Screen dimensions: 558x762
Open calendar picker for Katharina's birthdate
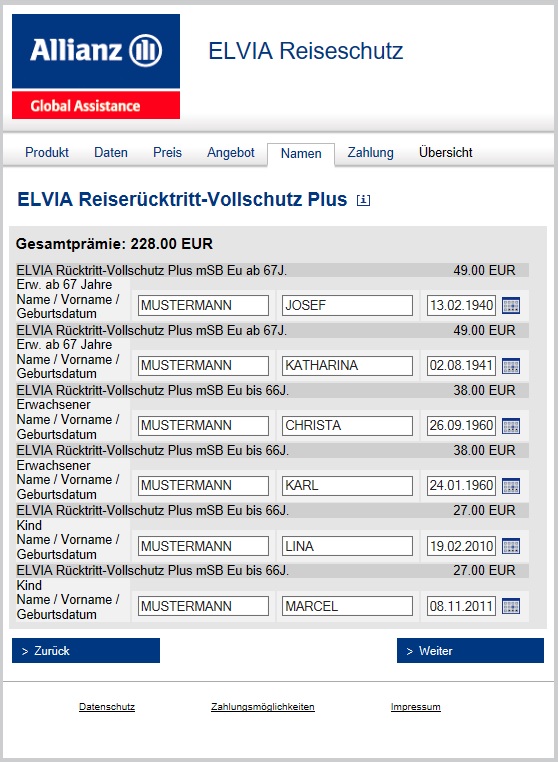511,365
